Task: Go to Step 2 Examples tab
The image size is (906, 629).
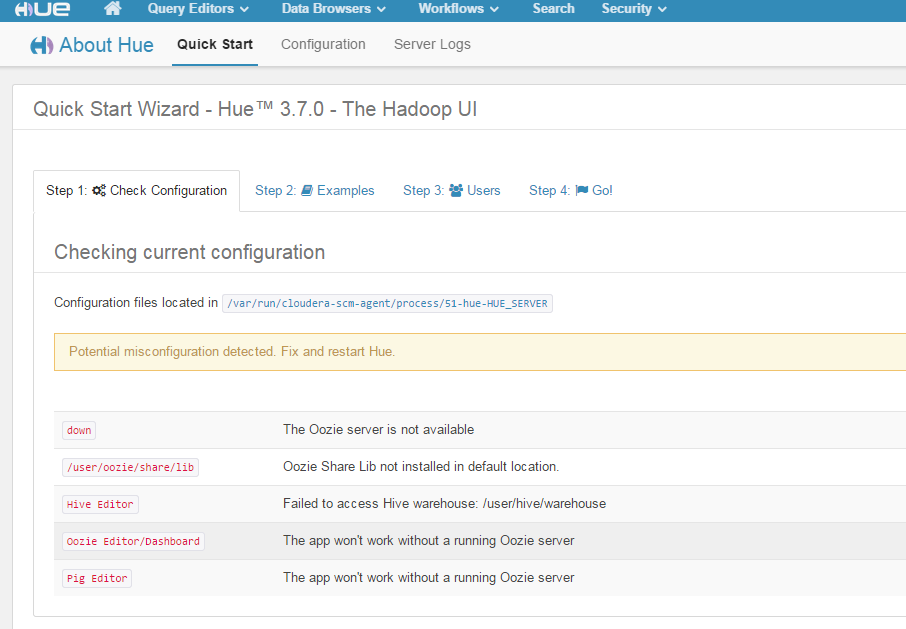Action: click(x=314, y=191)
